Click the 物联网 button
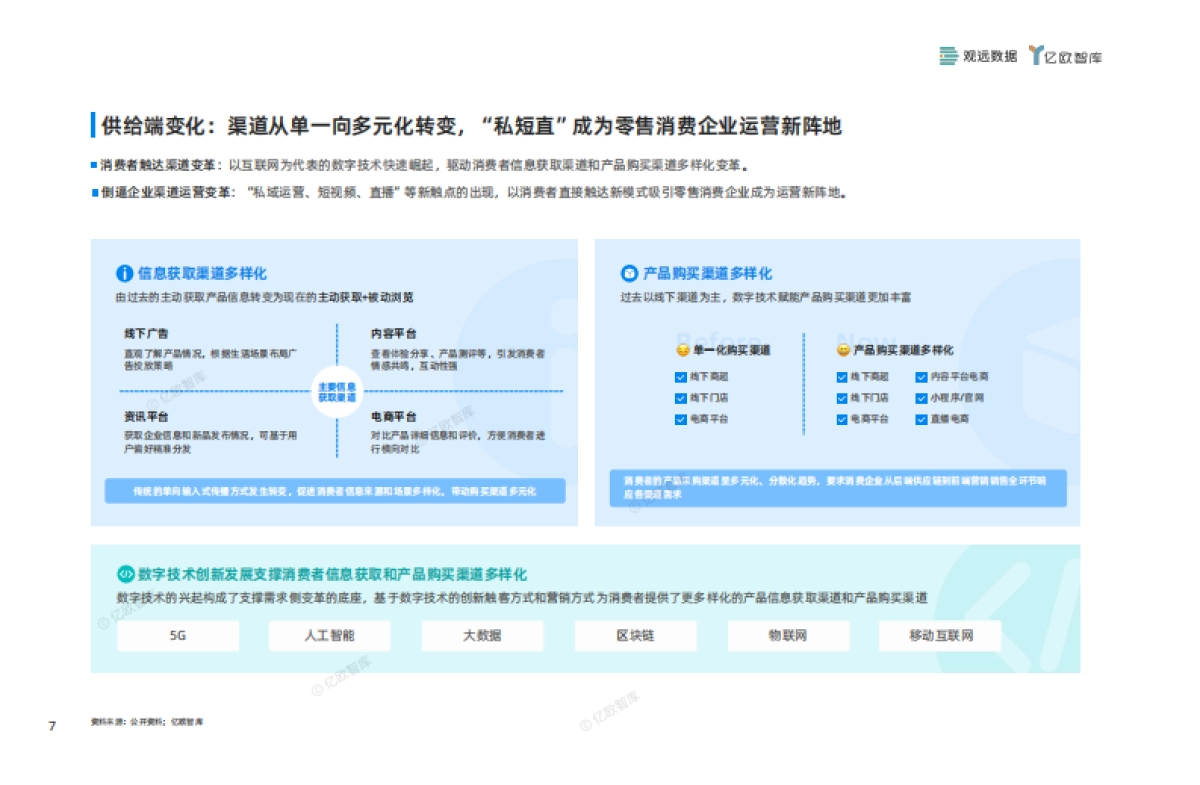Screen dimensions: 1200x785 coord(788,635)
